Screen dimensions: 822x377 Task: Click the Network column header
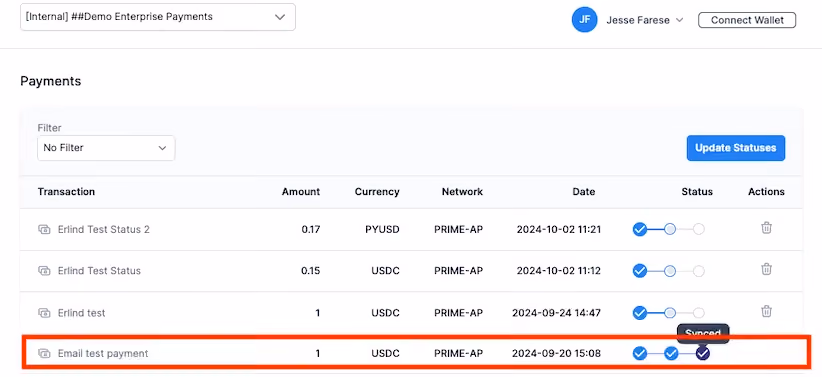click(x=462, y=191)
